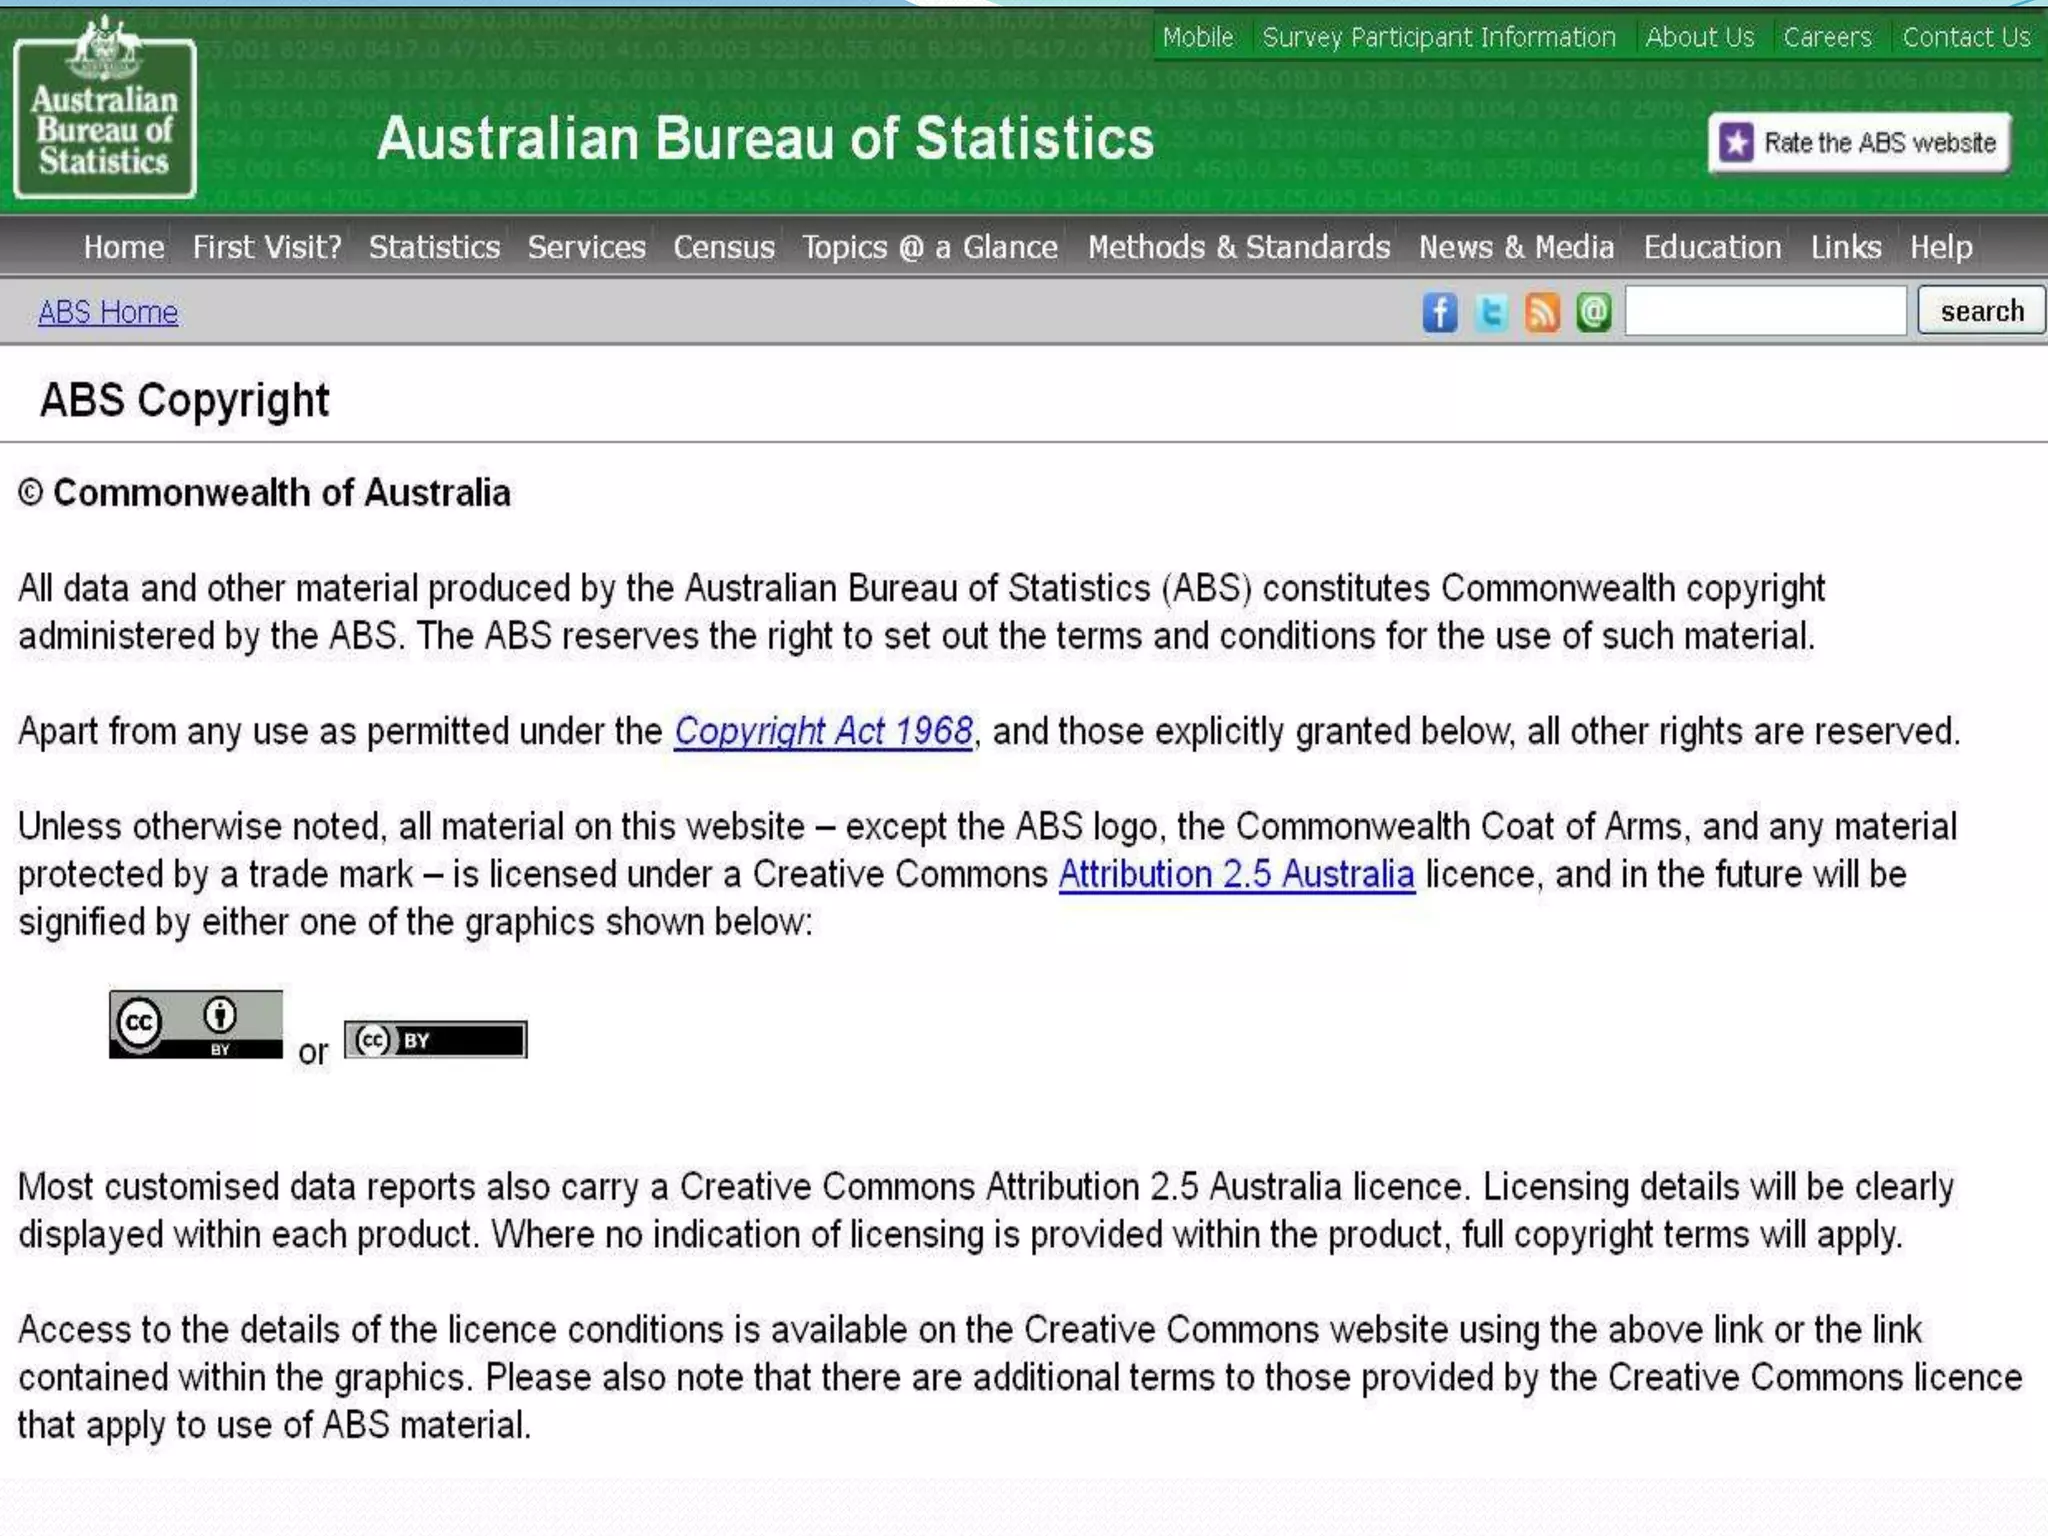Click the email subscription @ icon
This screenshot has width=2048, height=1536.
pyautogui.click(x=1594, y=313)
